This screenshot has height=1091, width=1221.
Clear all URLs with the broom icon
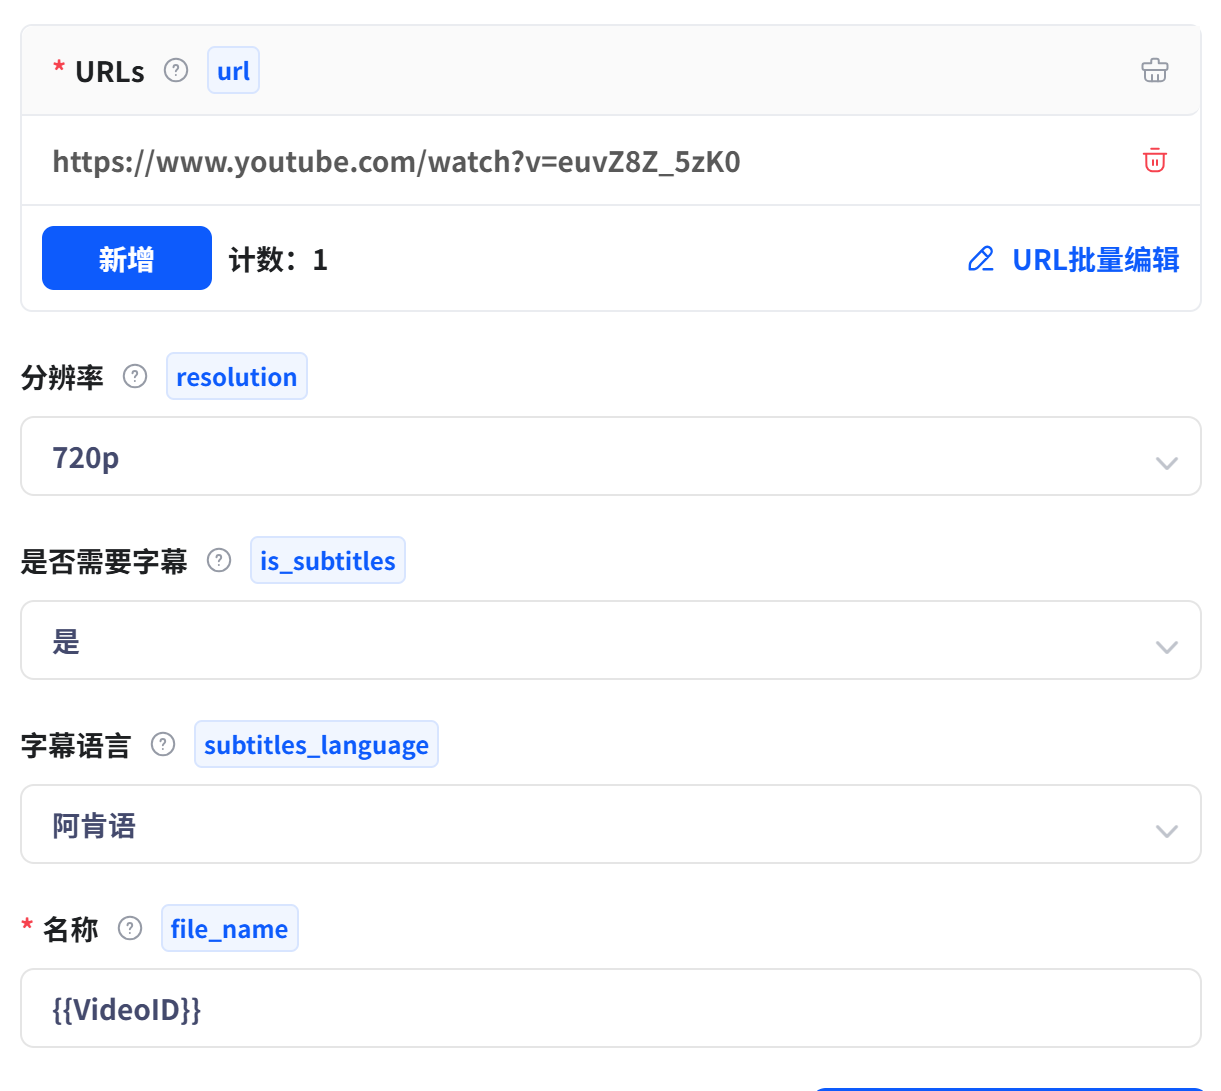point(1154,70)
